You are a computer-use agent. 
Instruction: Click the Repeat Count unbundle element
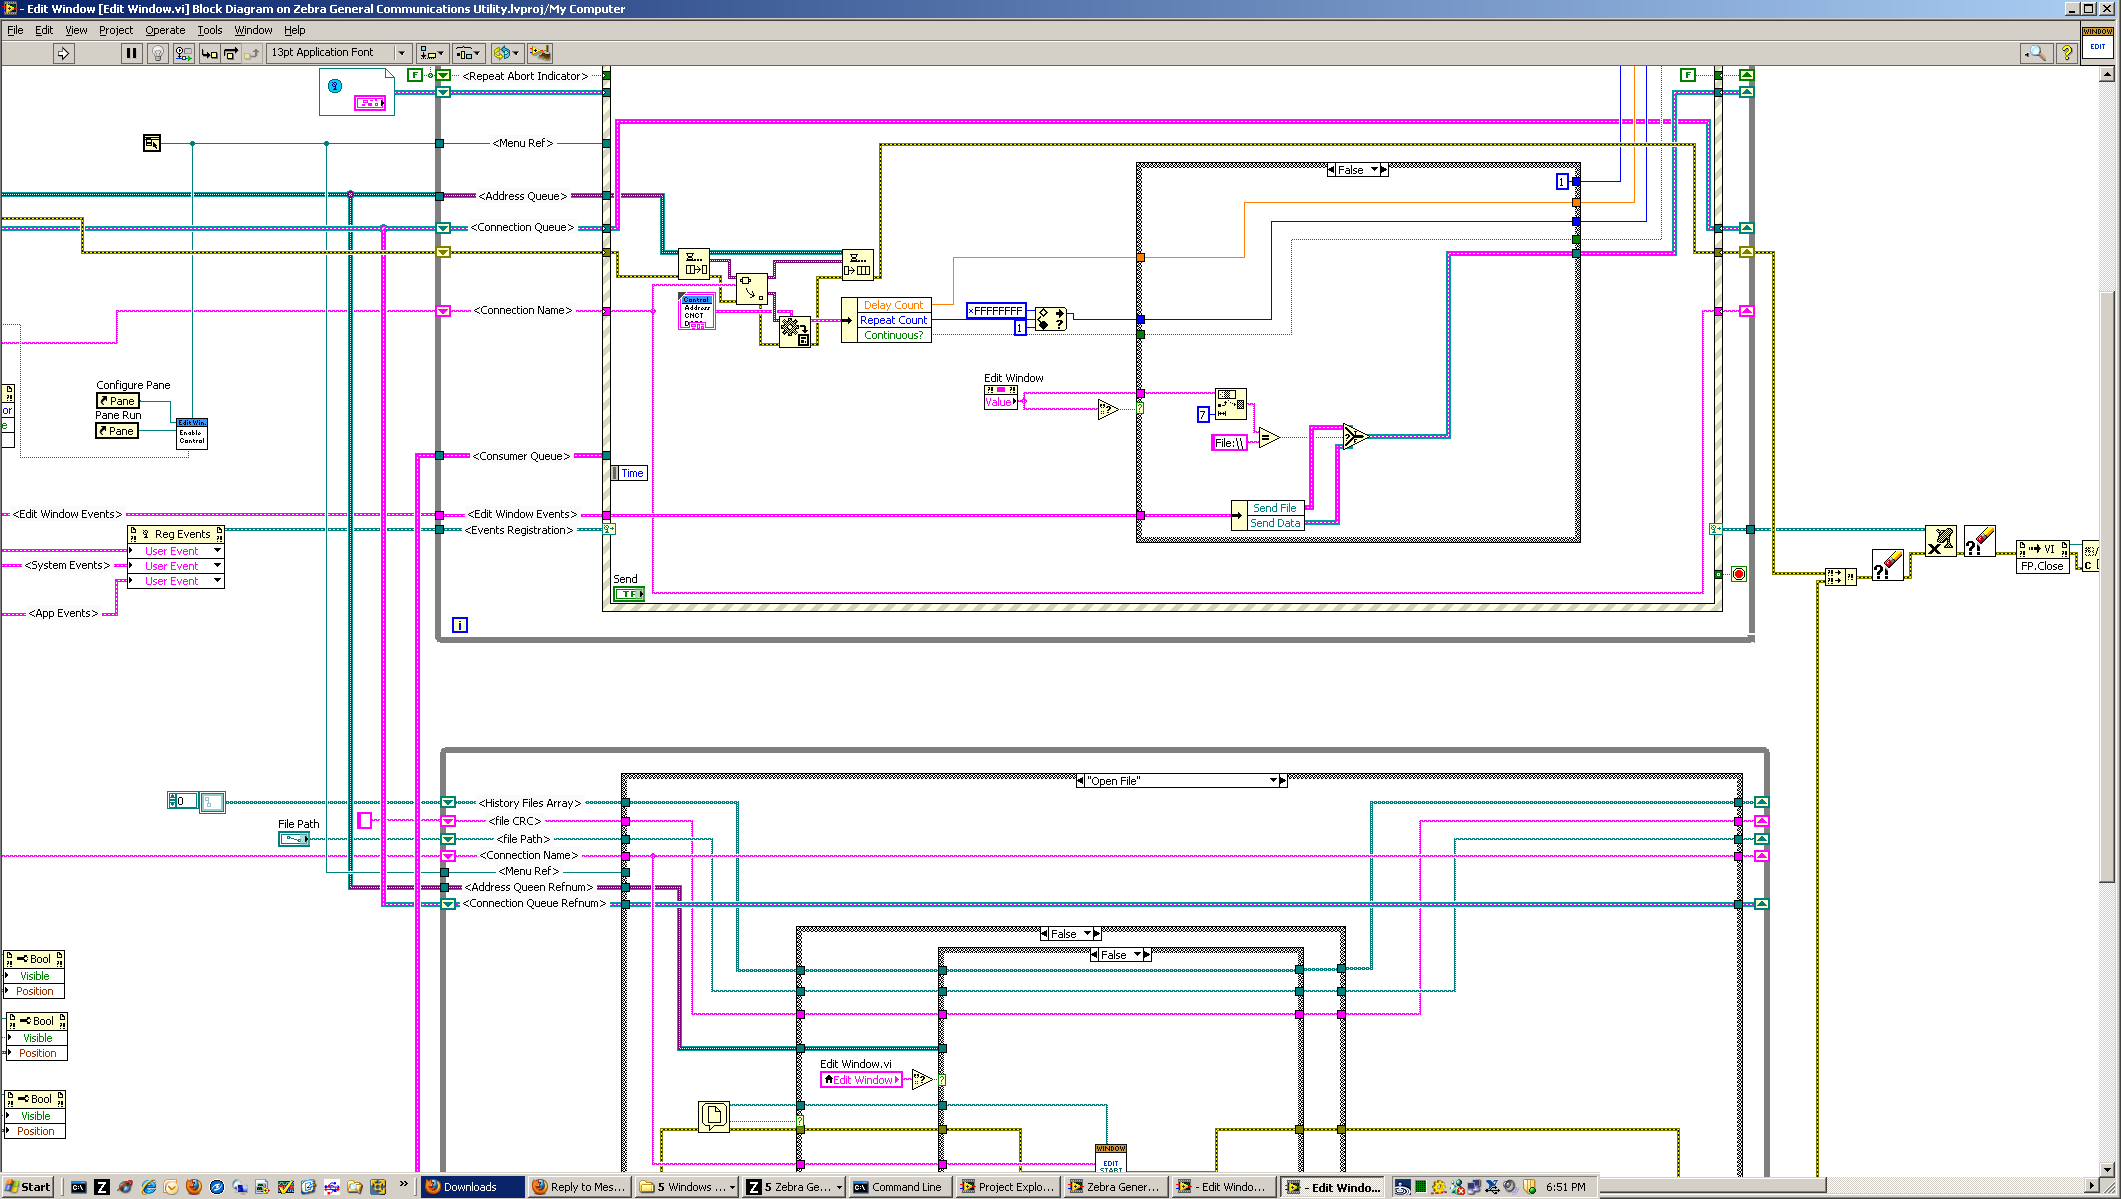pos(893,320)
